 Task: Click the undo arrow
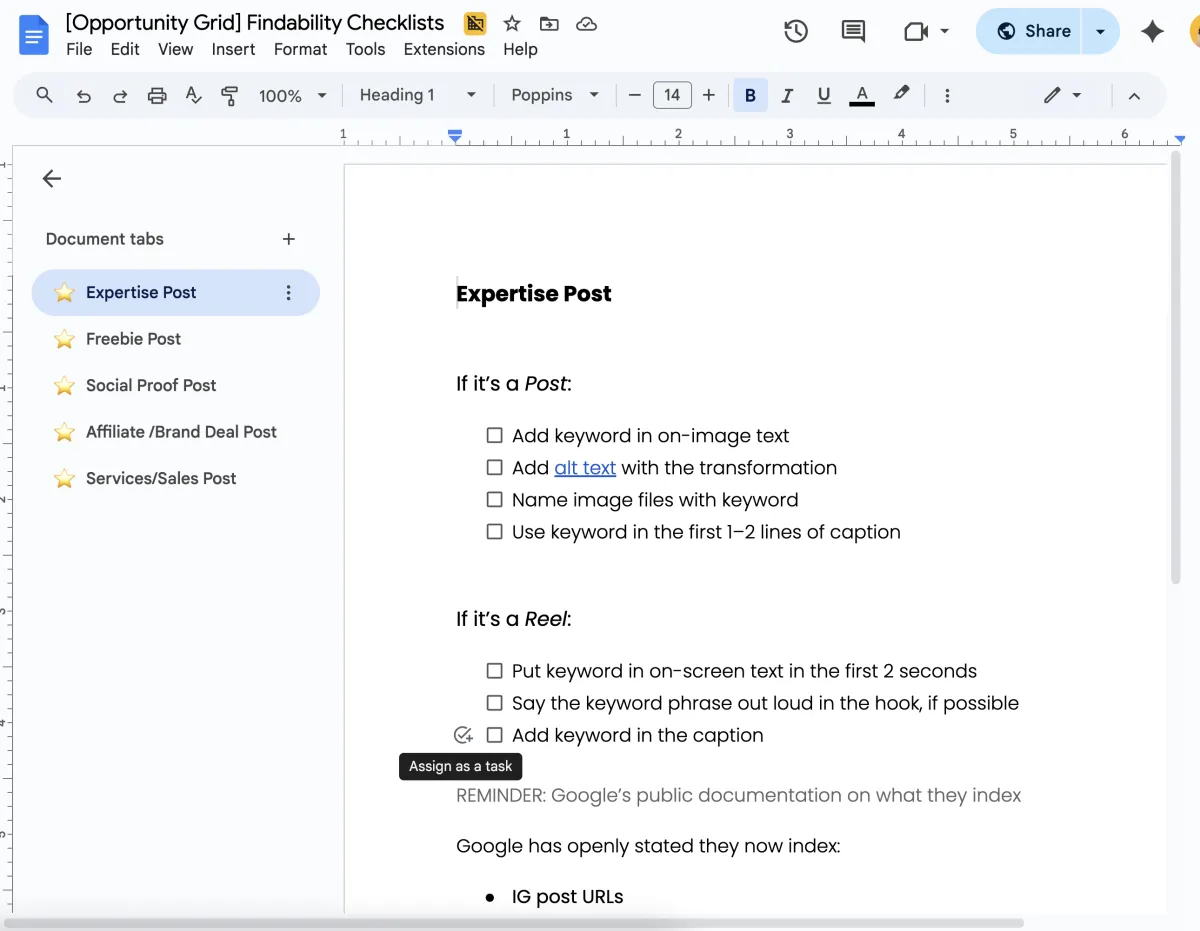(84, 95)
